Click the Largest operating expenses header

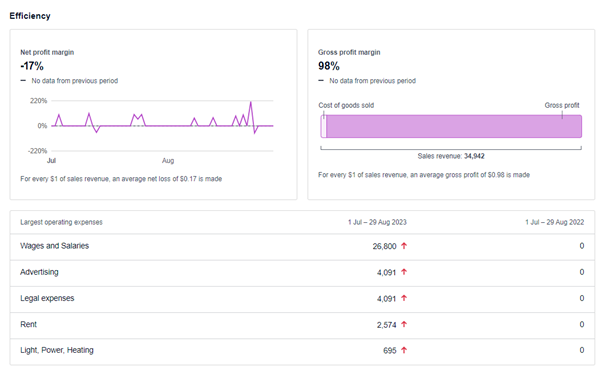coord(61,222)
